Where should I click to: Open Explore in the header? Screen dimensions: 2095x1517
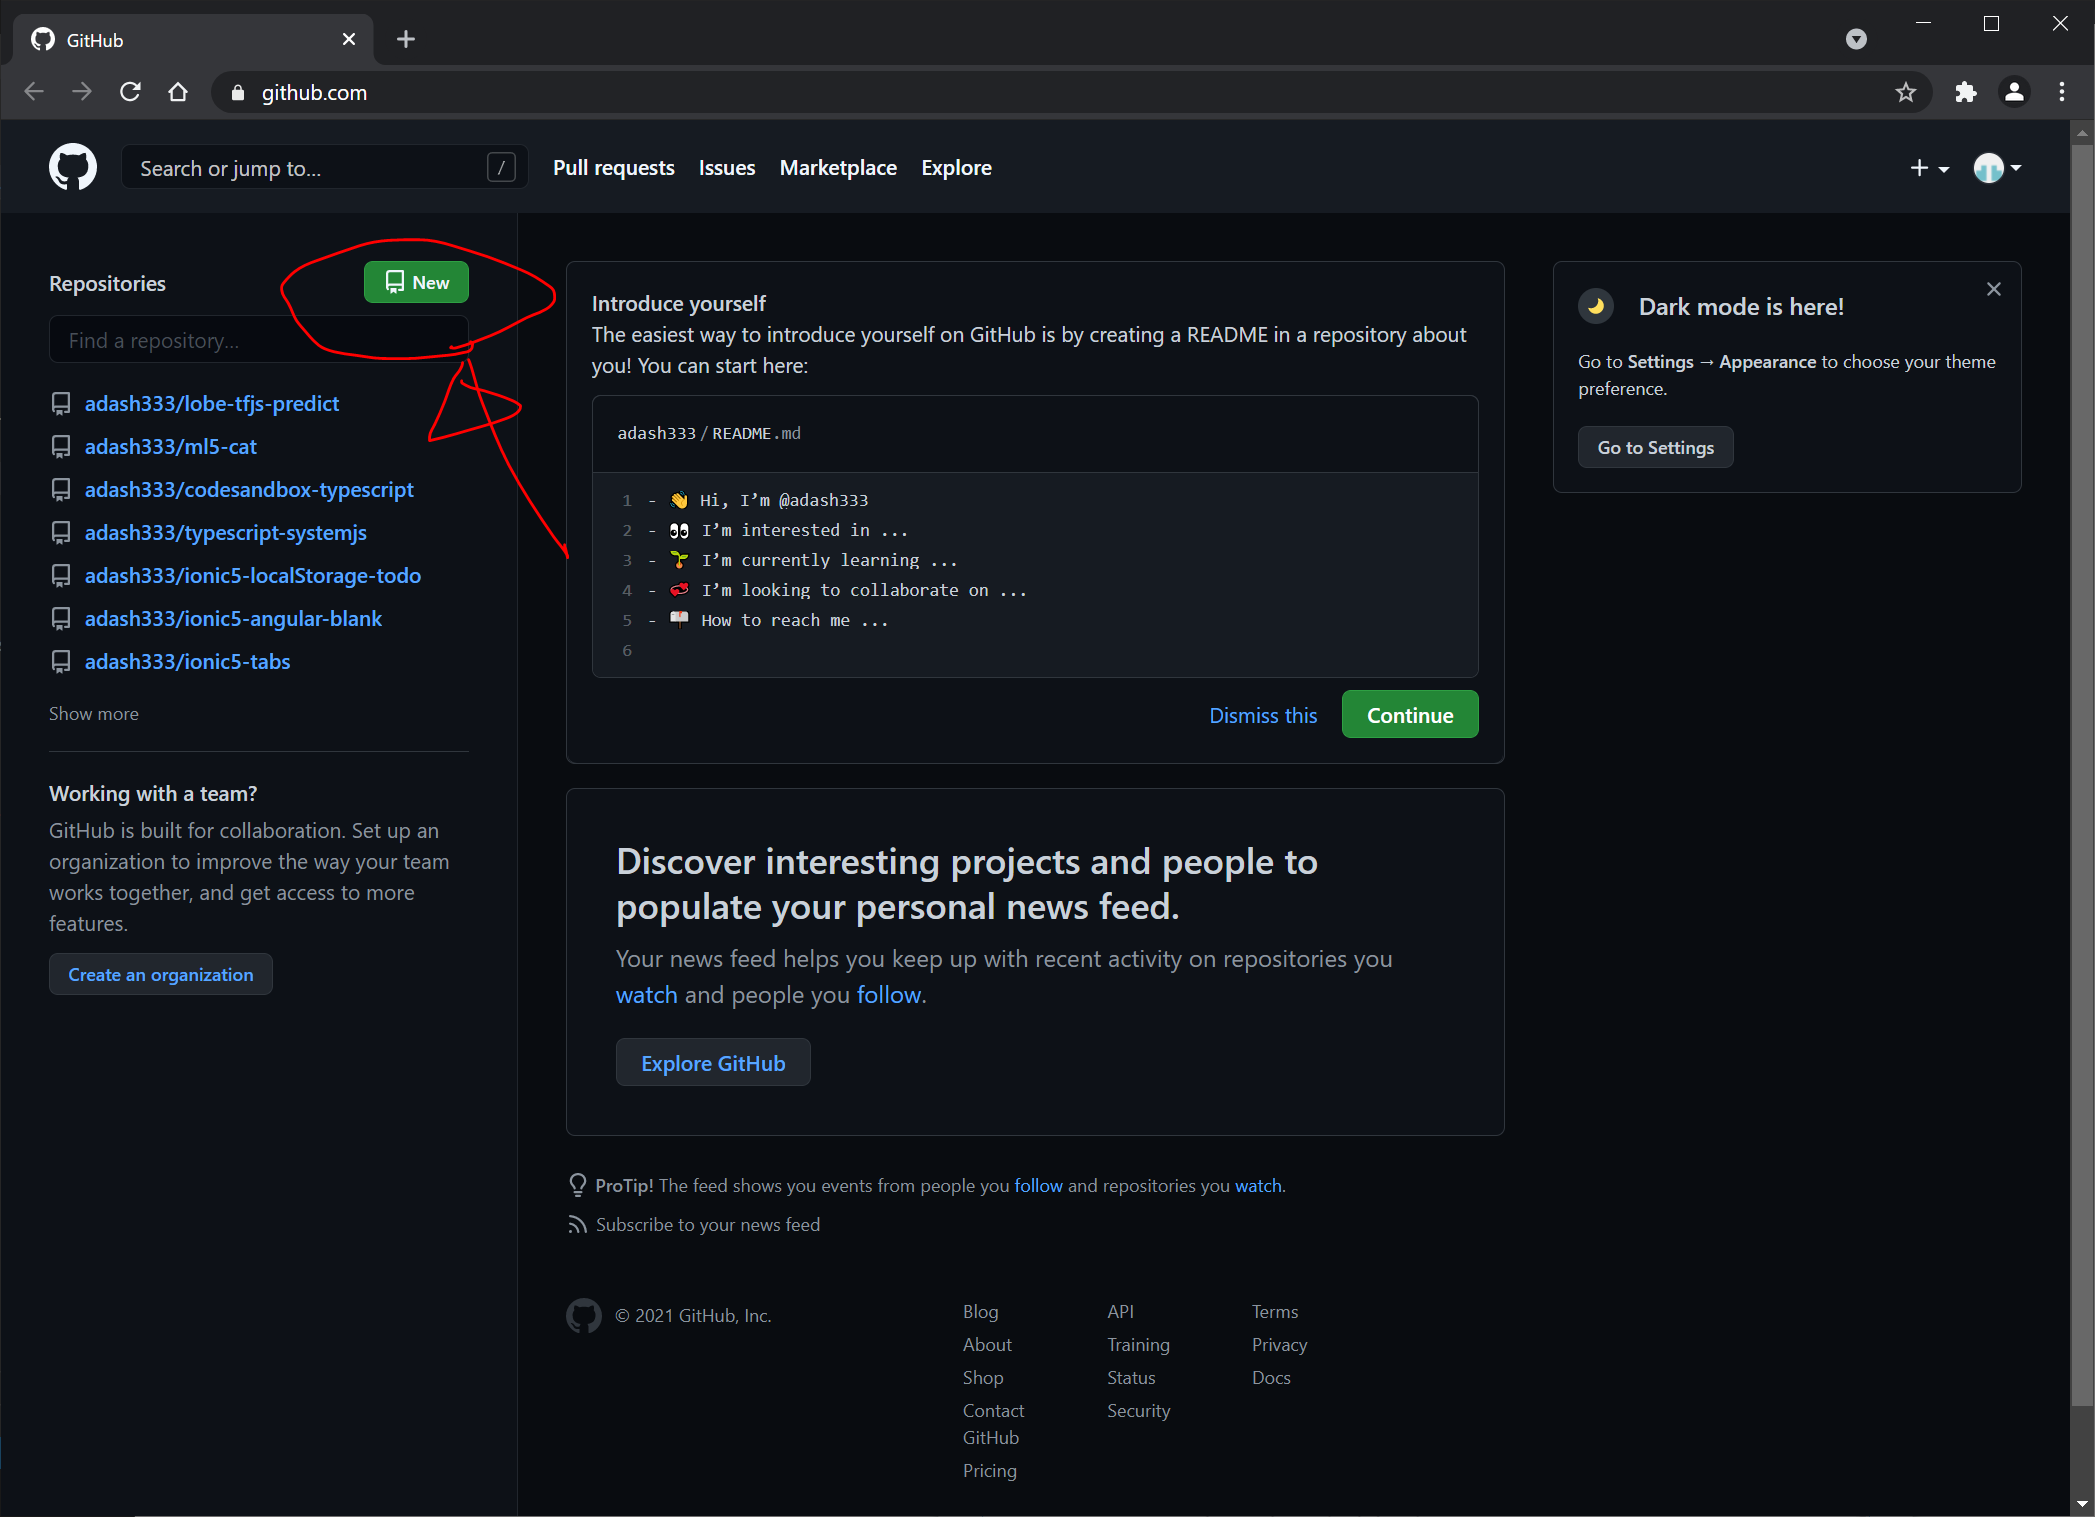(957, 168)
